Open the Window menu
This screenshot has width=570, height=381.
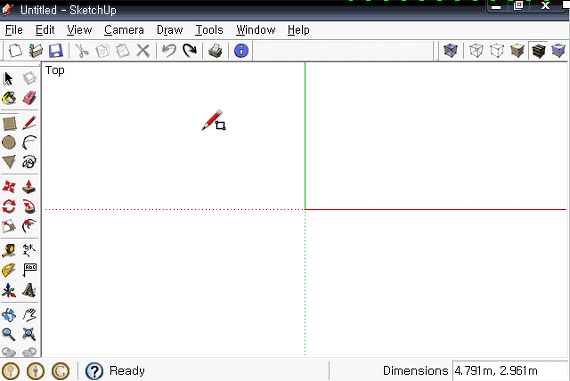(256, 30)
